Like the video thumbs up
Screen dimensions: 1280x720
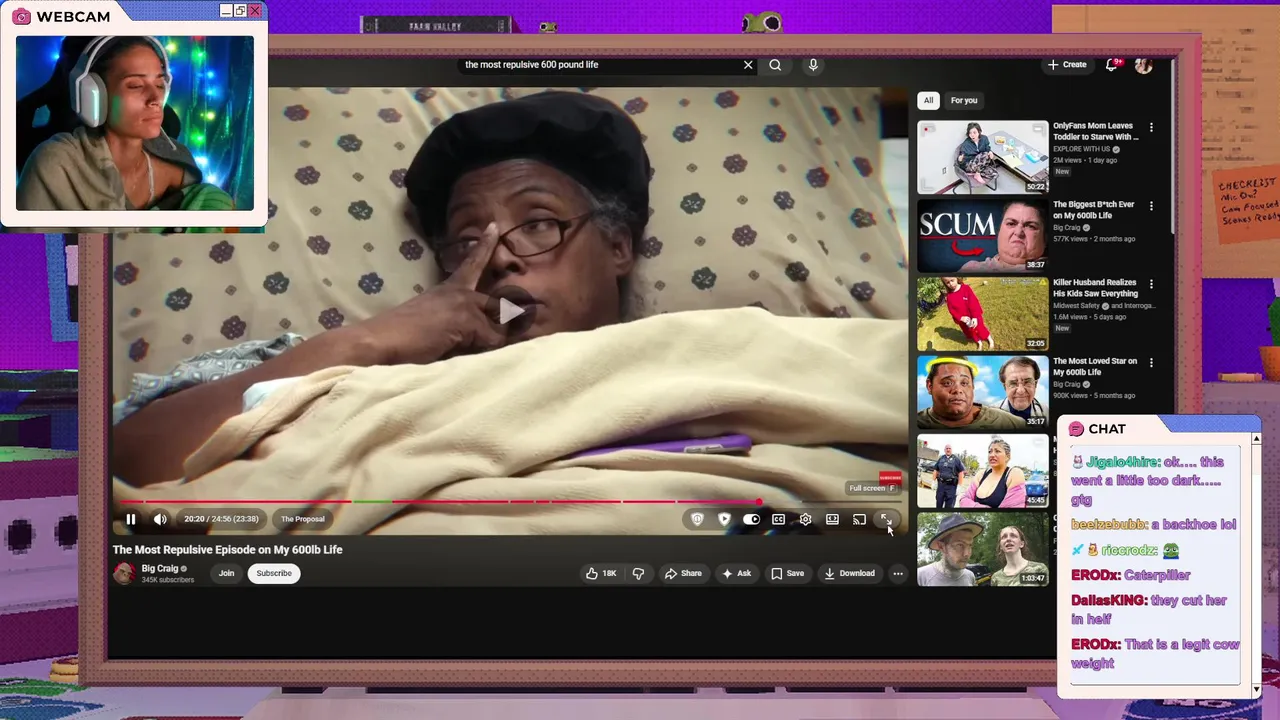coord(601,573)
